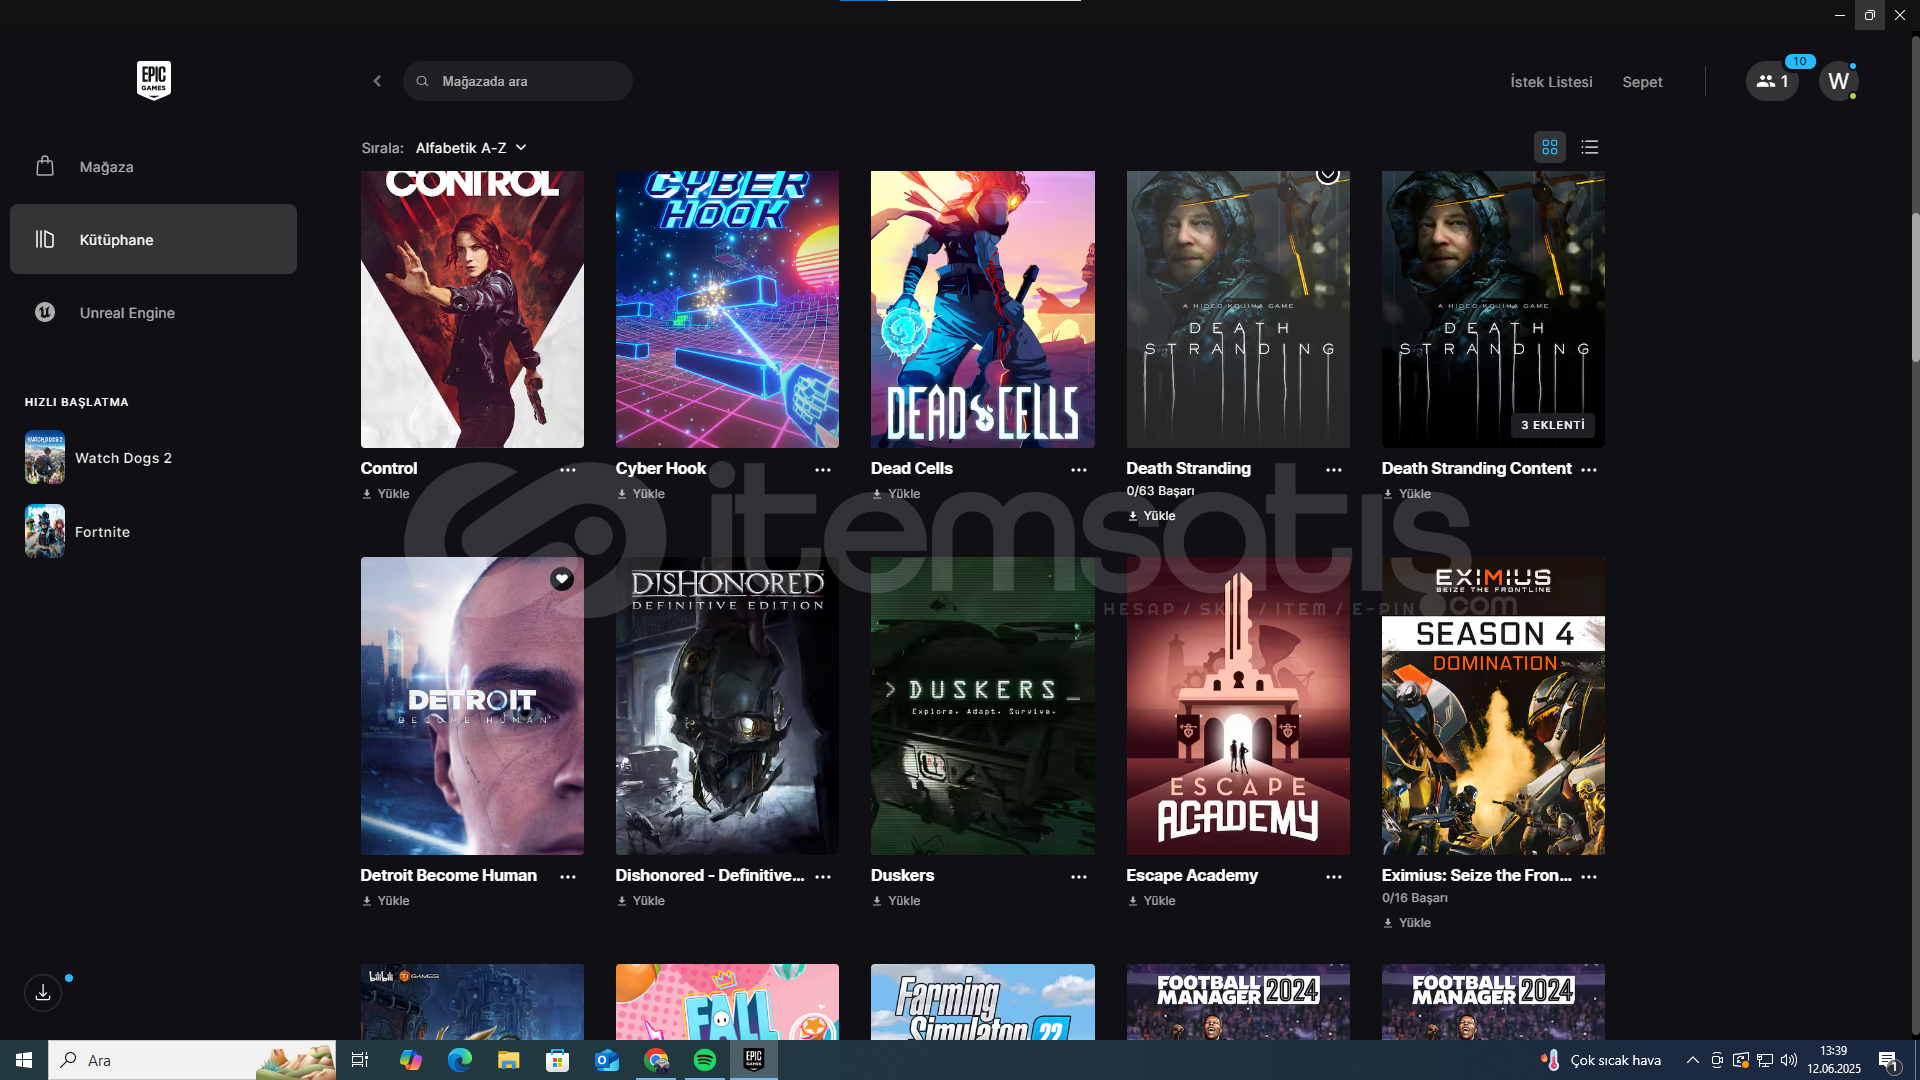Open Eximius three-dot menu

tap(1589, 876)
